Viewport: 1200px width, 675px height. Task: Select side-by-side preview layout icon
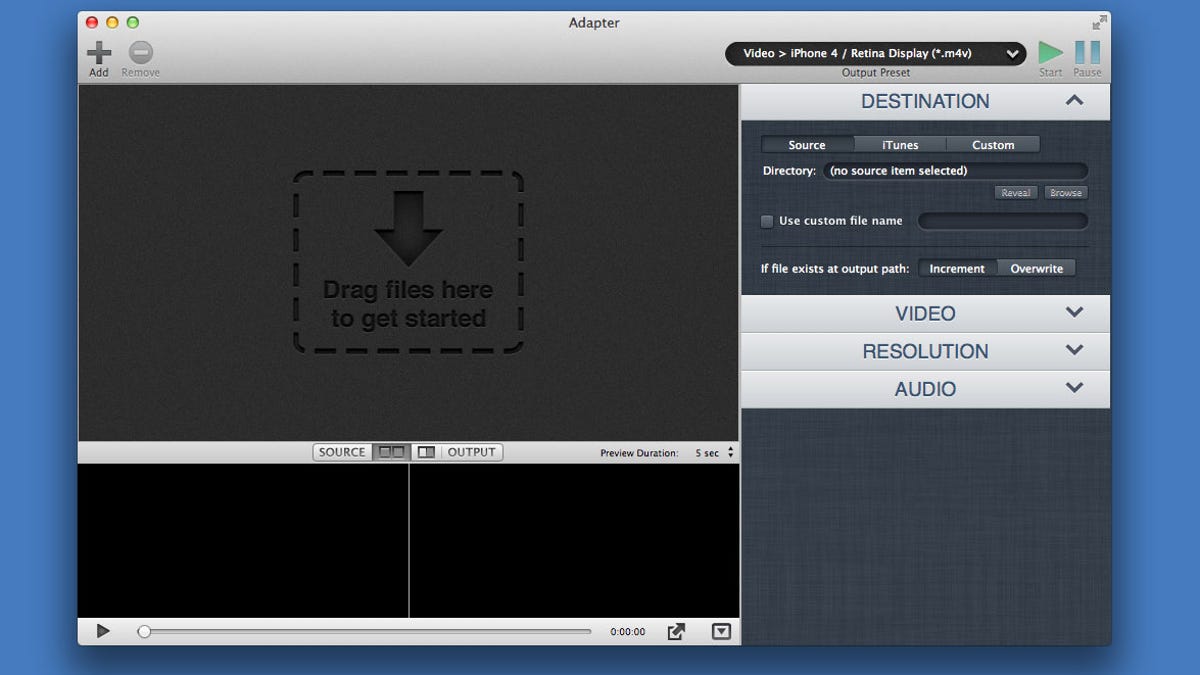click(x=392, y=452)
